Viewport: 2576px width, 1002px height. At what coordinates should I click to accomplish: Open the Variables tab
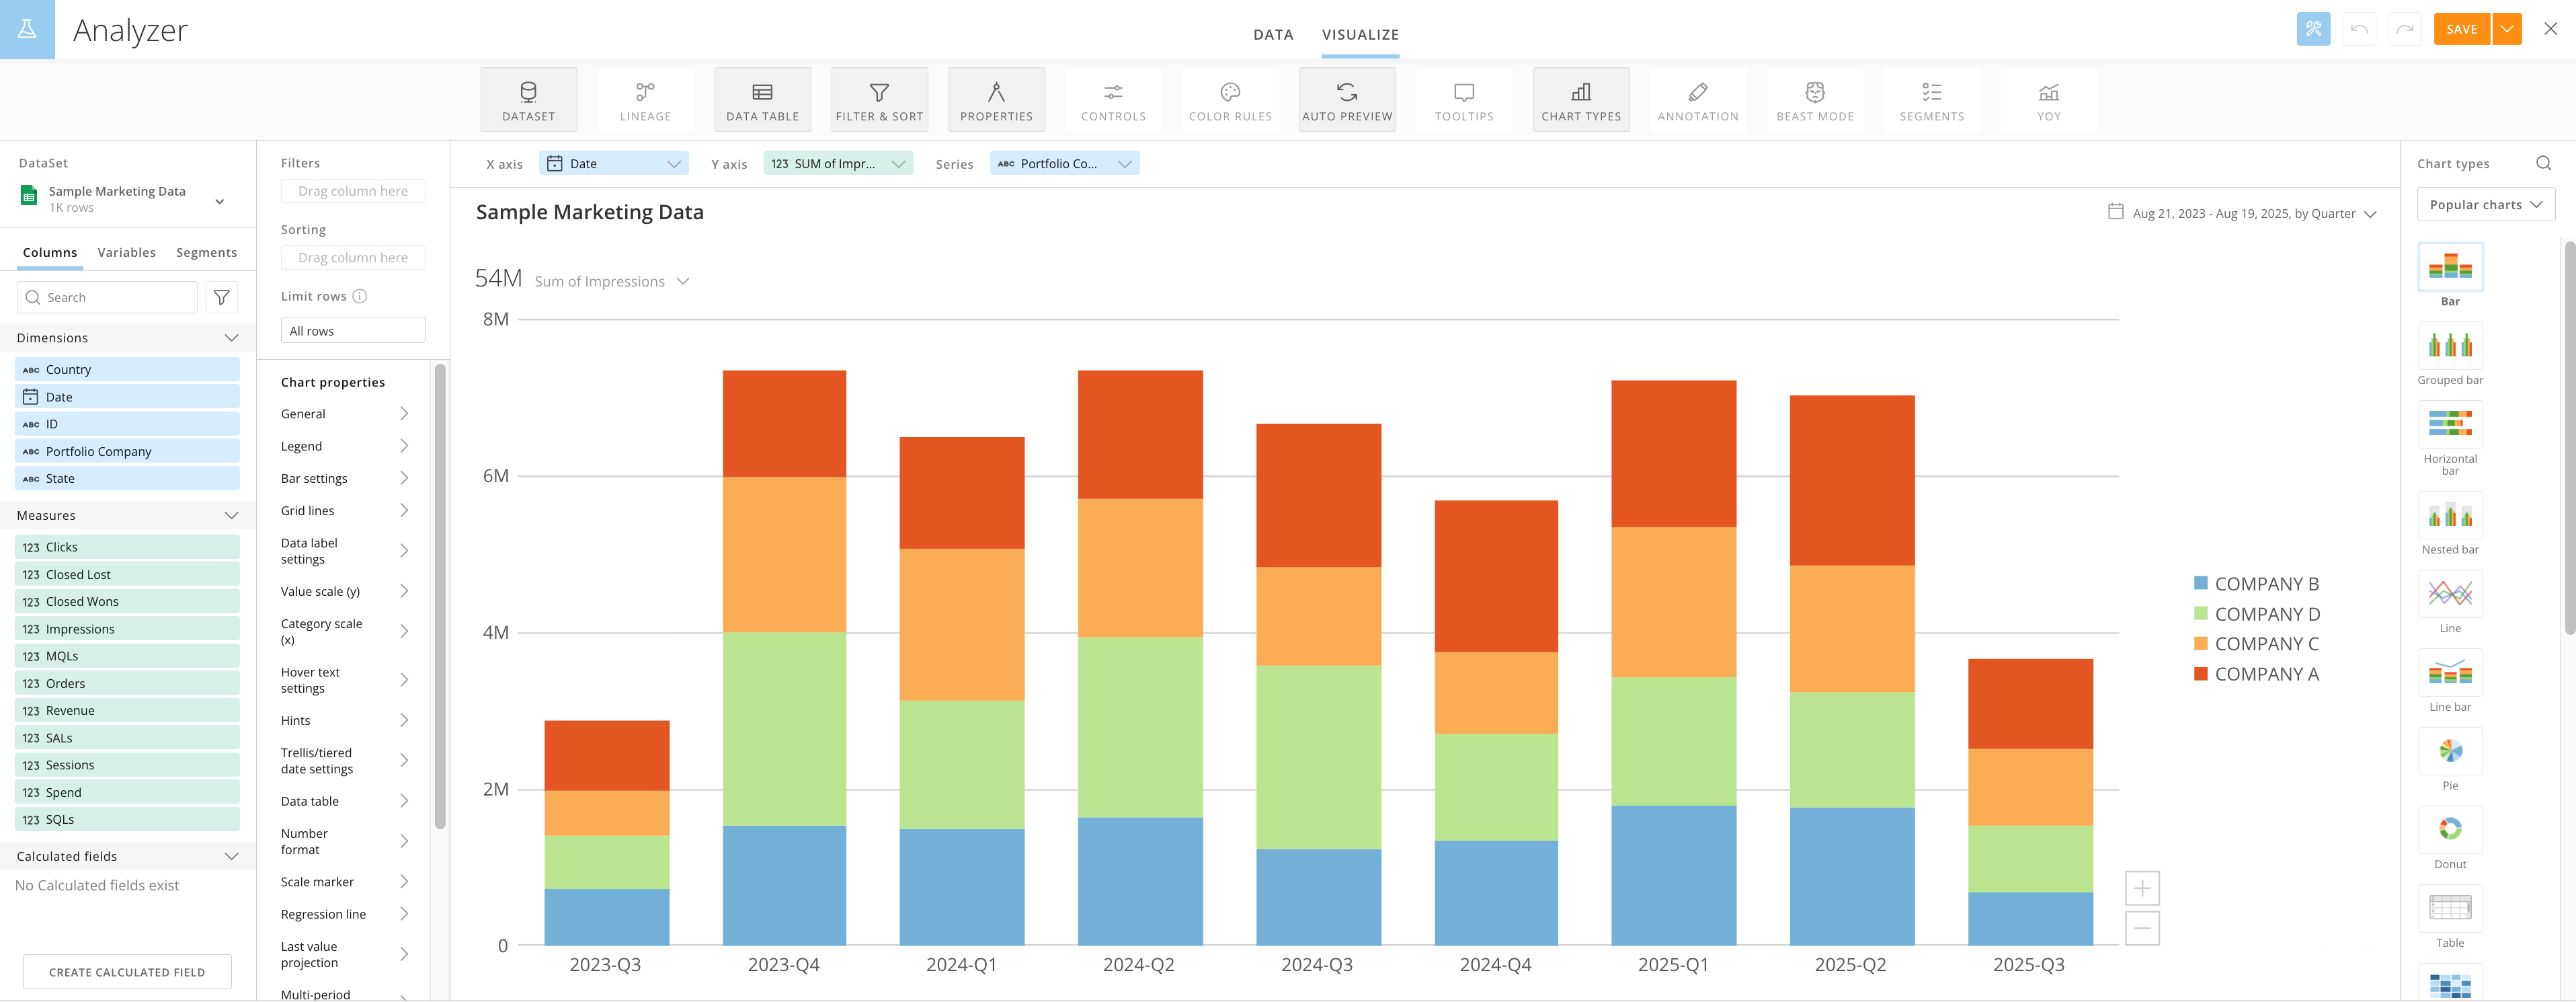[x=126, y=252]
